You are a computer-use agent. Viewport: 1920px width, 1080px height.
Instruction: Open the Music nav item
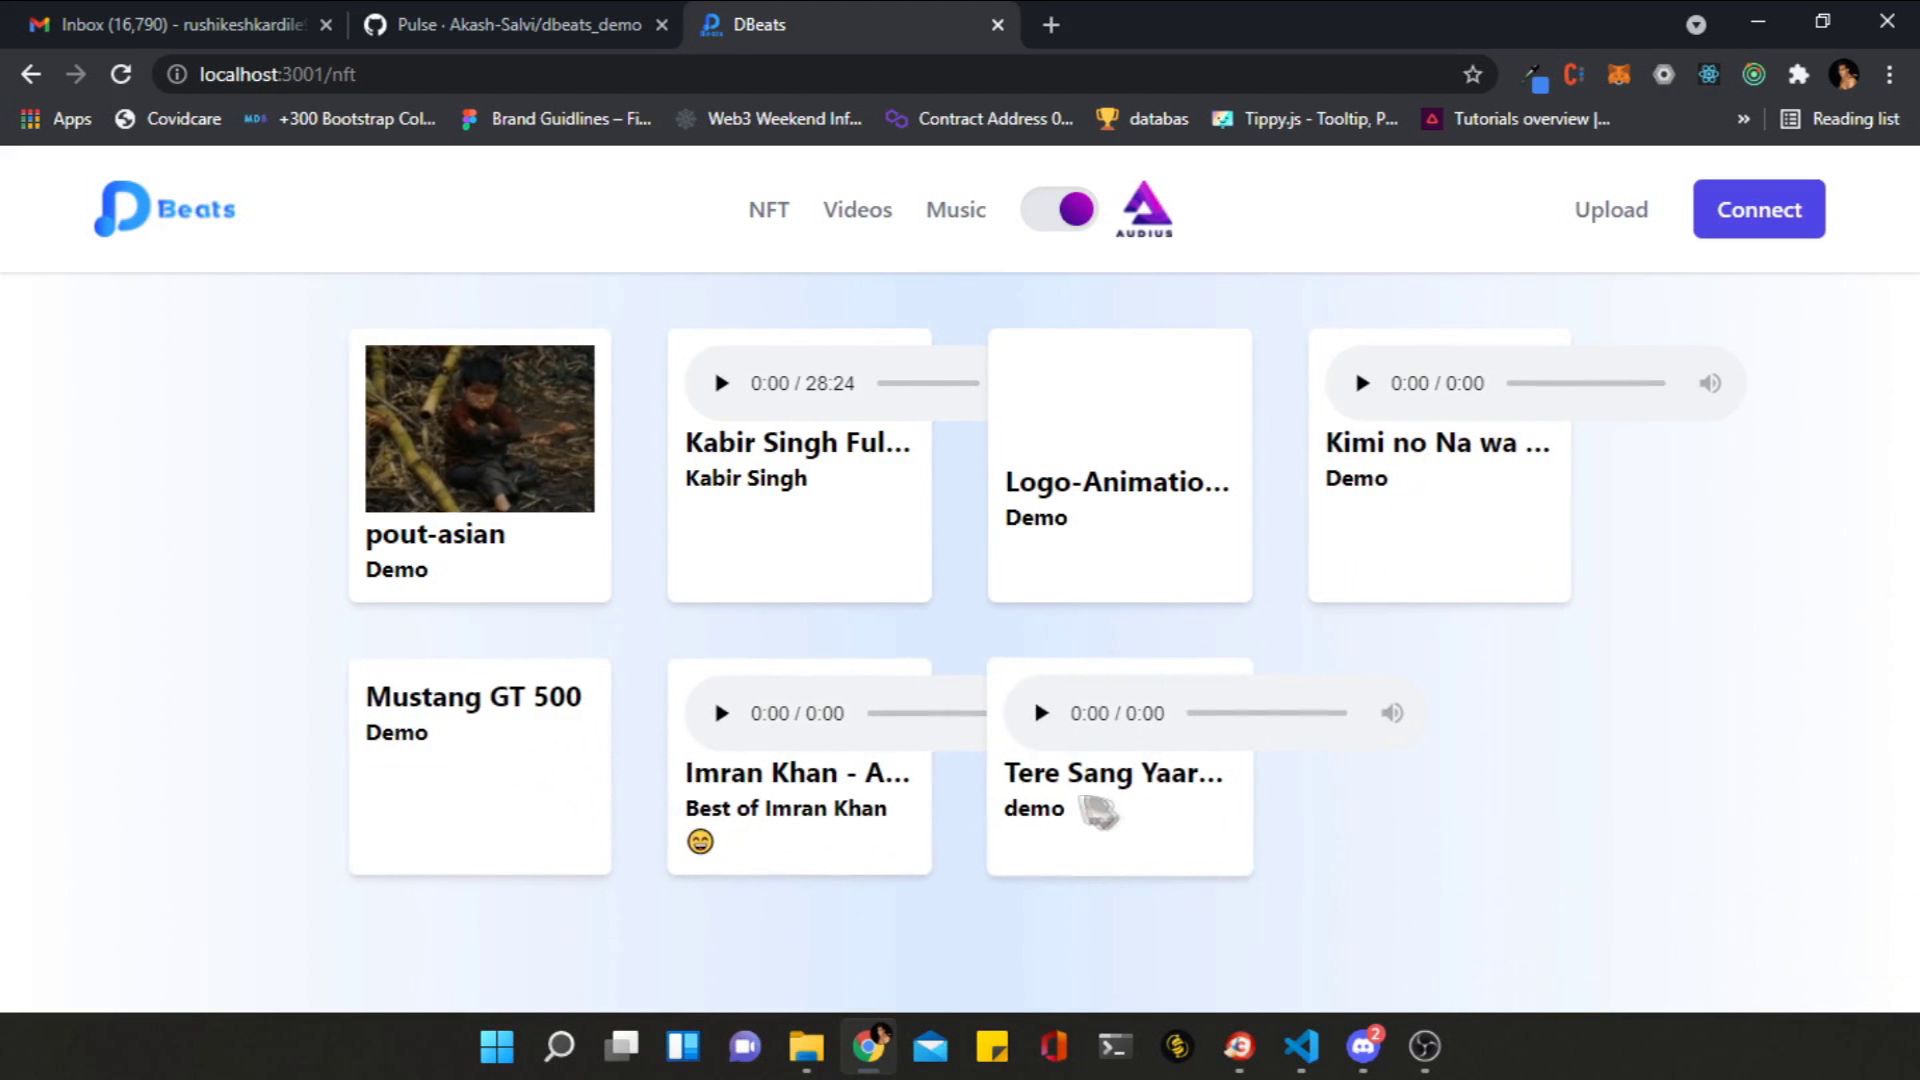click(955, 209)
